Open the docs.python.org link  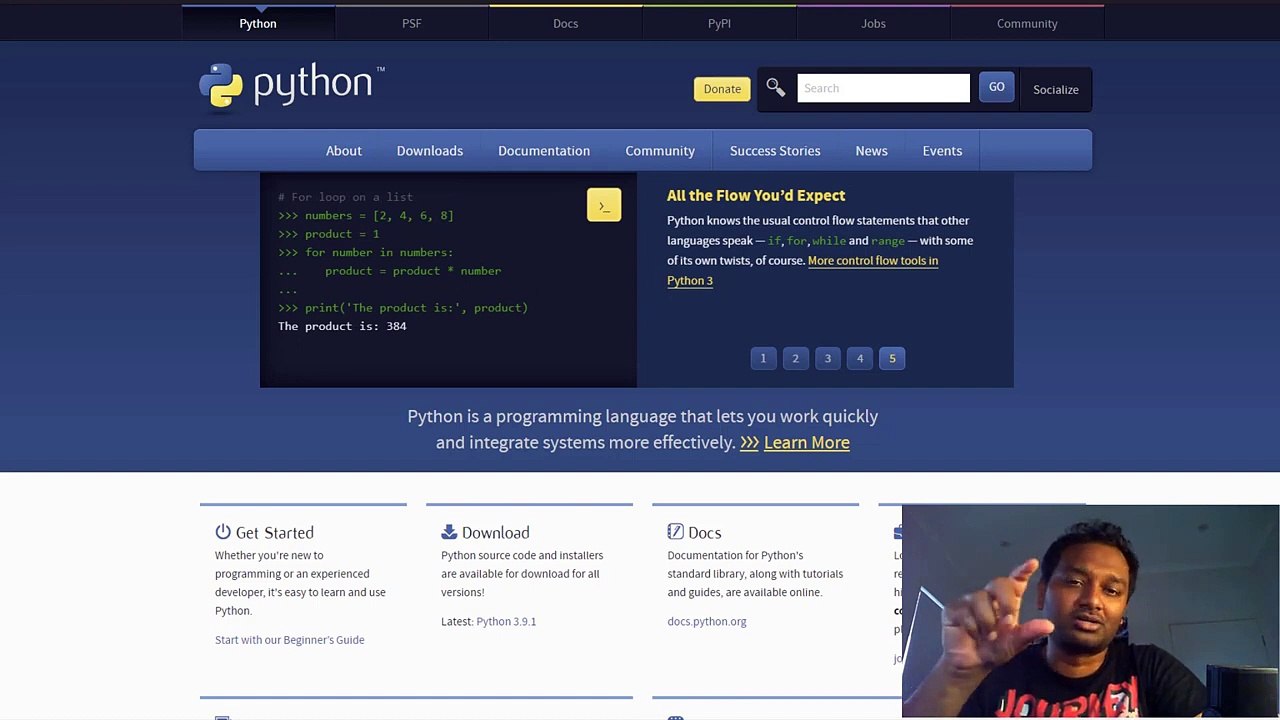click(707, 622)
